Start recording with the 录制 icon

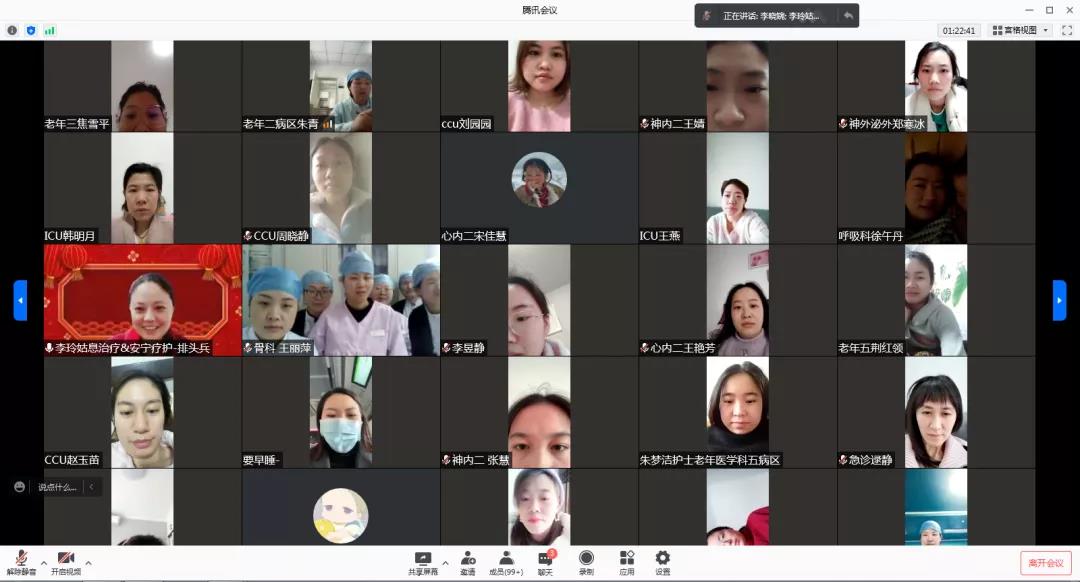coord(586,561)
